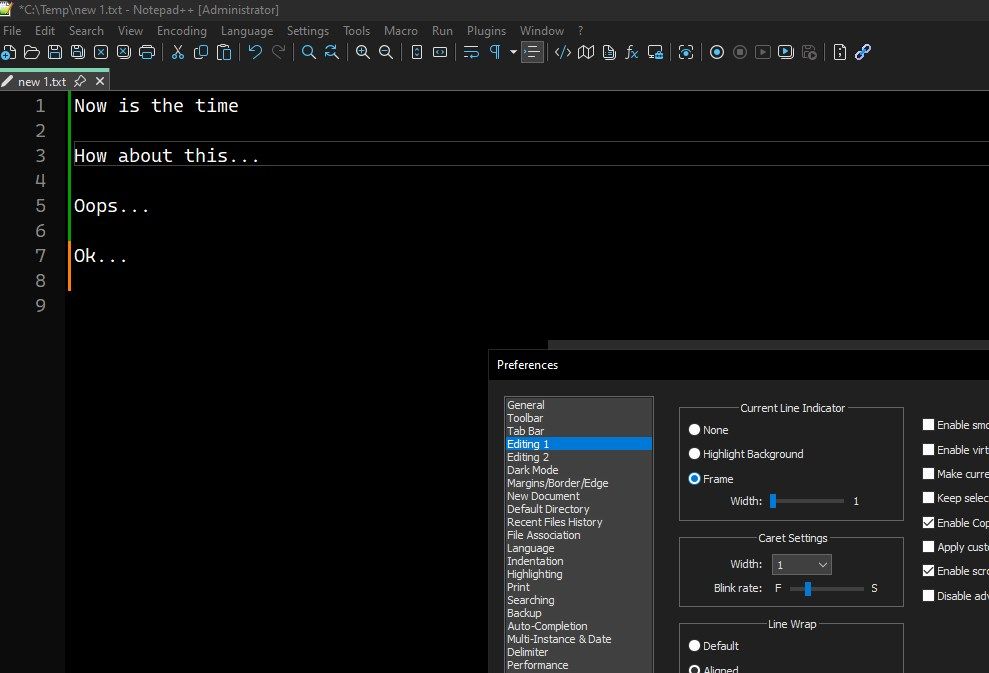Select Default line wrap option

pos(694,646)
